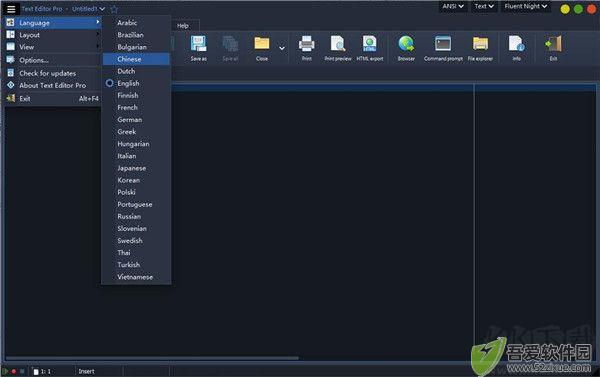Screen dimensions: 600x377
Task: Select Bulgarian language option
Action: [136, 47]
